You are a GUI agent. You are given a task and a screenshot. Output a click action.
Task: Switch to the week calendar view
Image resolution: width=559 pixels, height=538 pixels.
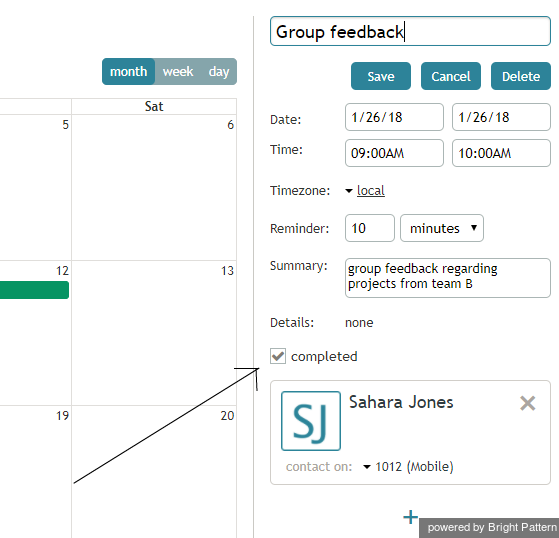click(178, 72)
